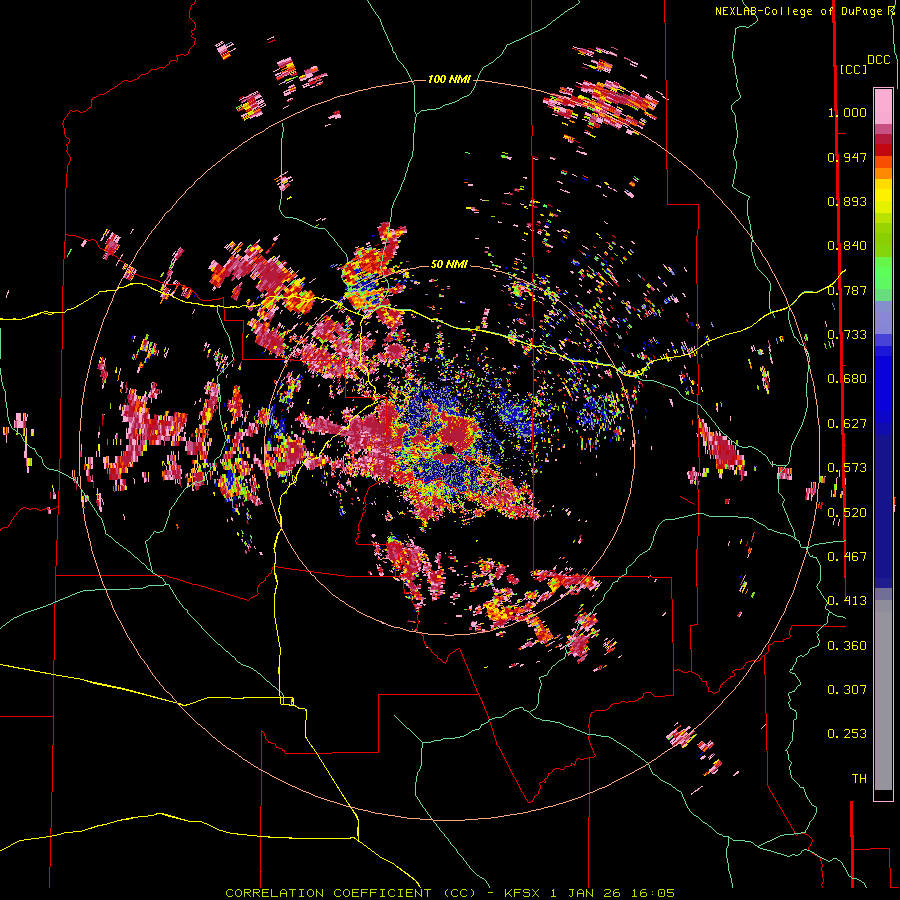This screenshot has width=900, height=900.
Task: Click the 0.413 scale value
Action: click(x=847, y=601)
